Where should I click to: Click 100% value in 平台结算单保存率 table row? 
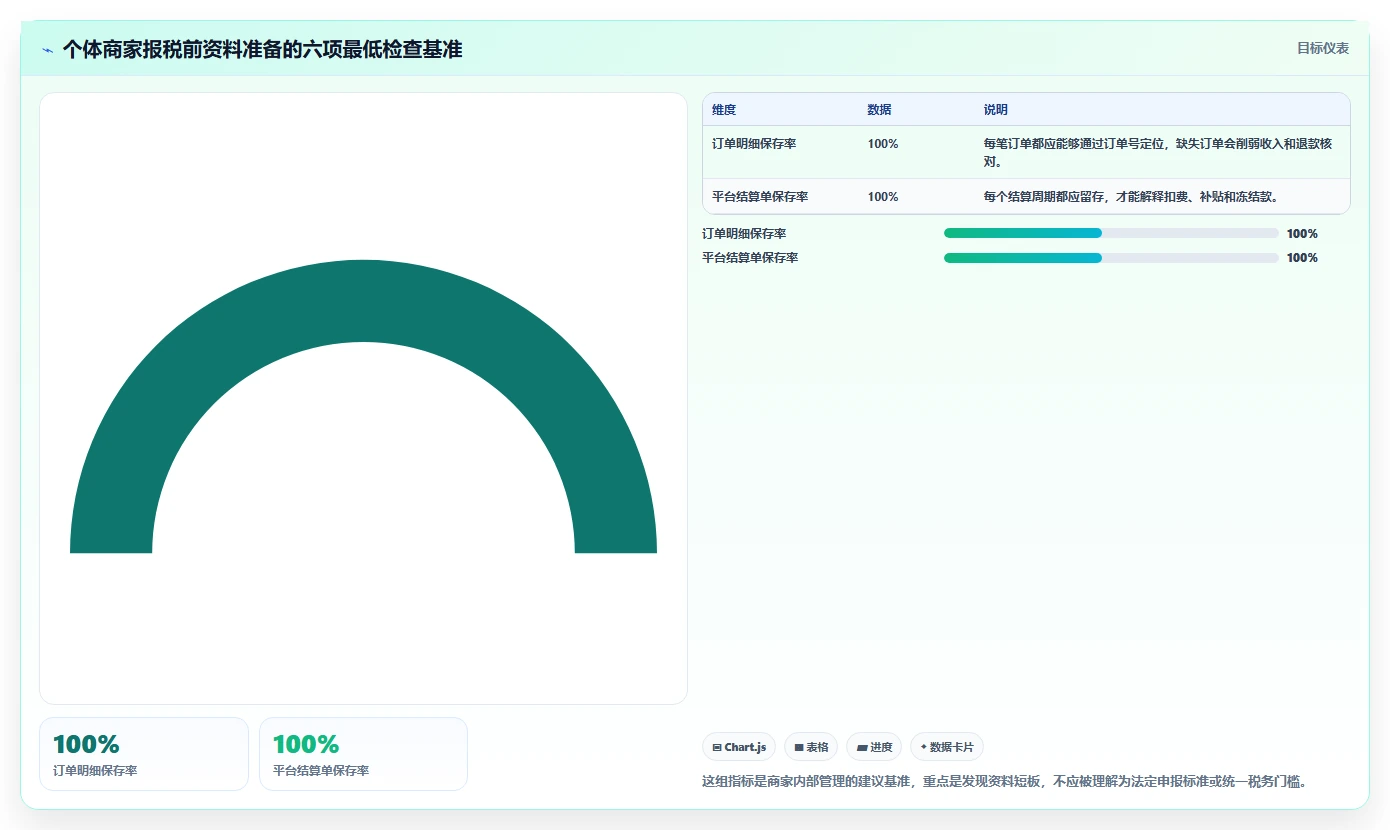coord(883,197)
